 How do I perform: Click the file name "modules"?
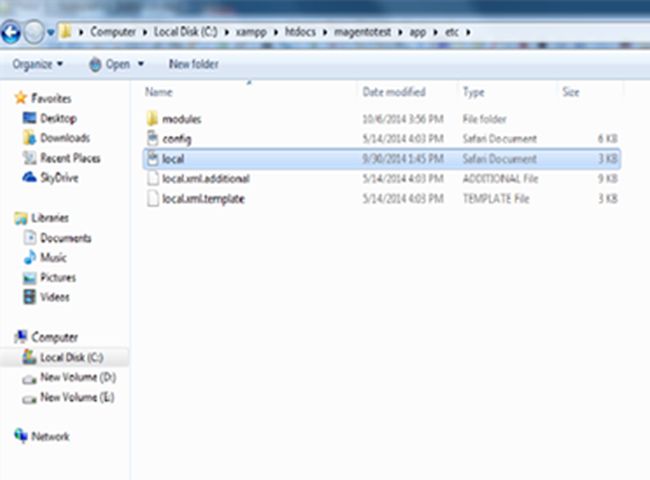[x=182, y=119]
